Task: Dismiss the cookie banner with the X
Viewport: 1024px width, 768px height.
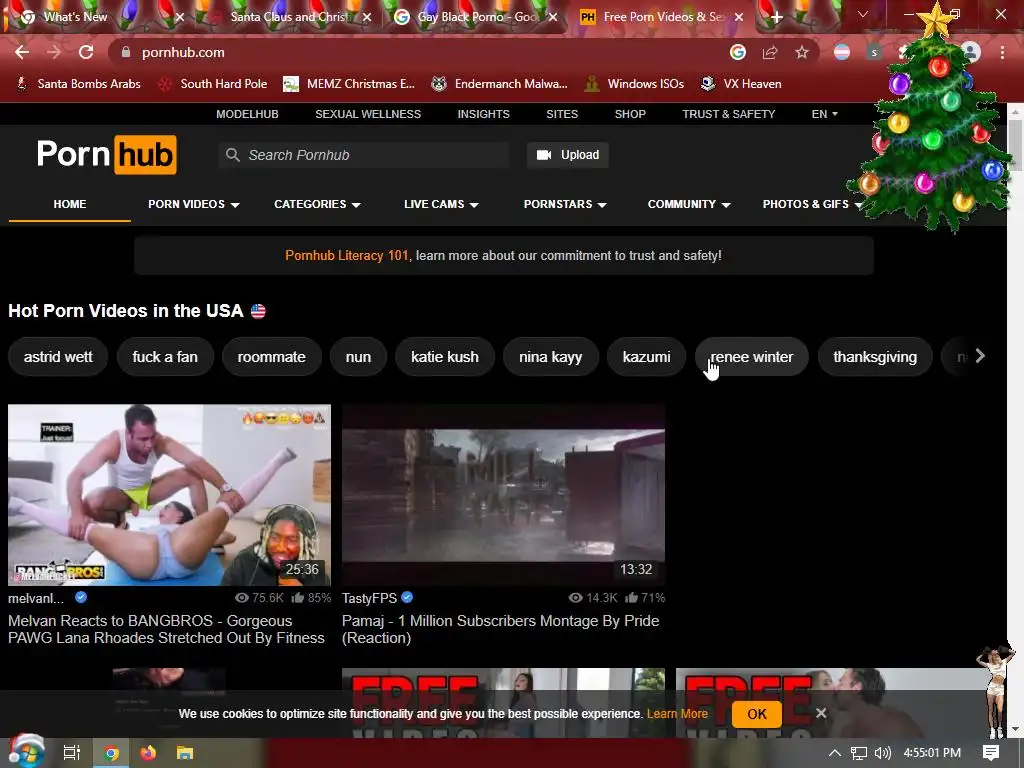Action: click(x=821, y=713)
